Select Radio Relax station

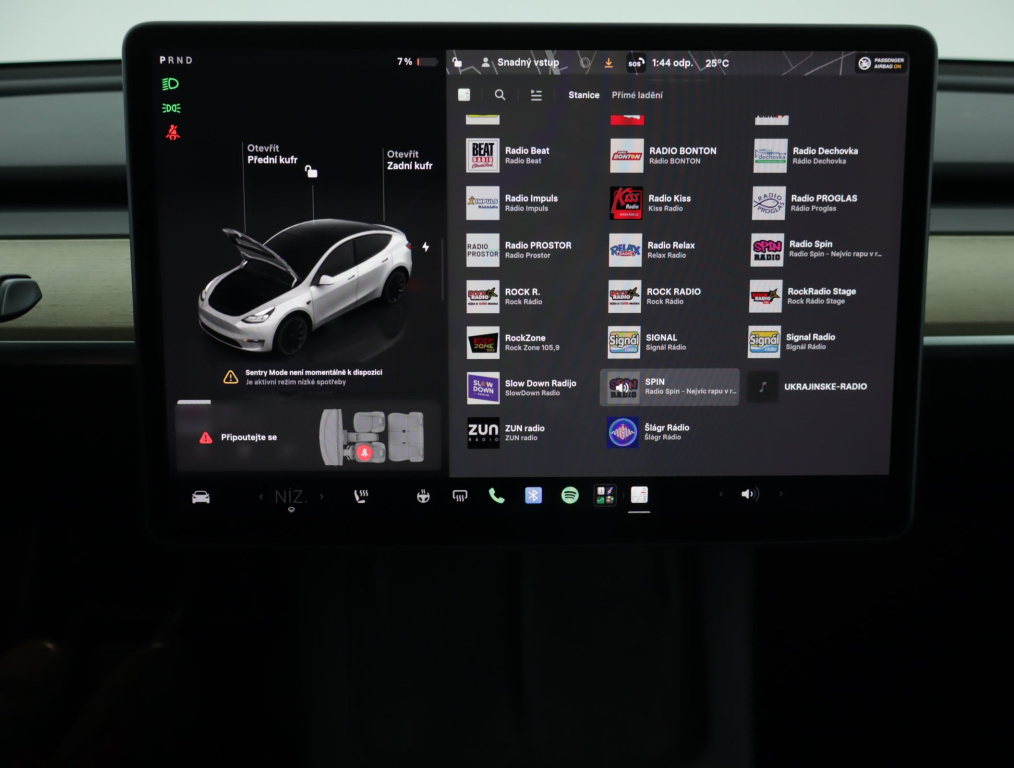click(x=672, y=250)
